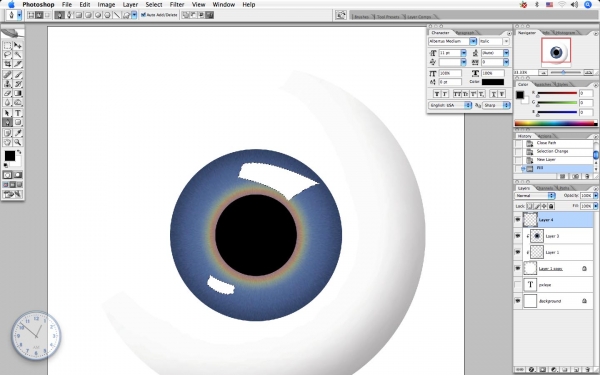Select the Slice tool
This screenshot has width=600, height=375.
(18, 64)
